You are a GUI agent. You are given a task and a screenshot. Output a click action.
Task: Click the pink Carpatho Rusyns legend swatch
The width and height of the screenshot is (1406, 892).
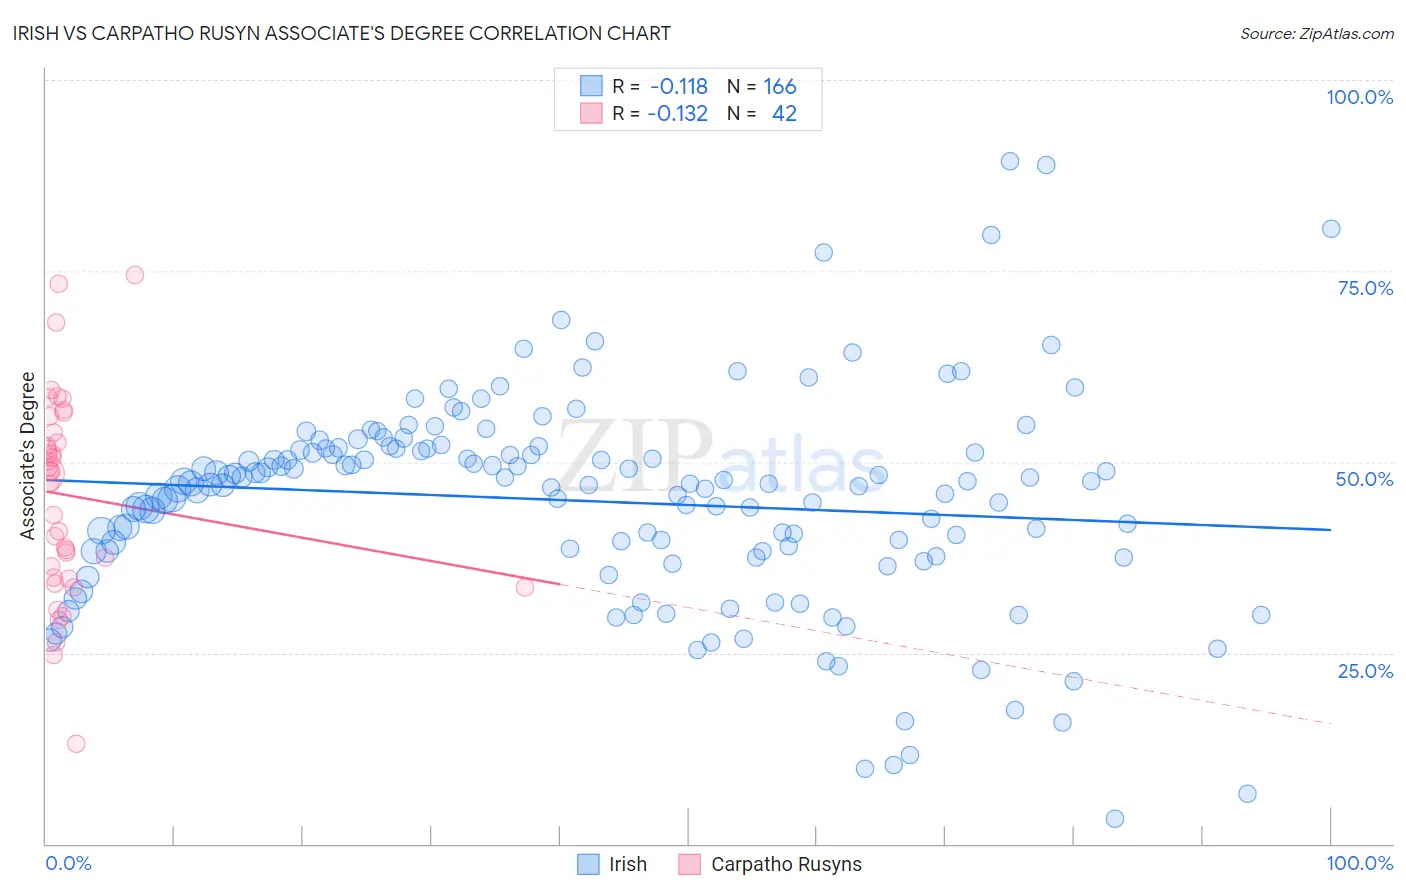689,864
